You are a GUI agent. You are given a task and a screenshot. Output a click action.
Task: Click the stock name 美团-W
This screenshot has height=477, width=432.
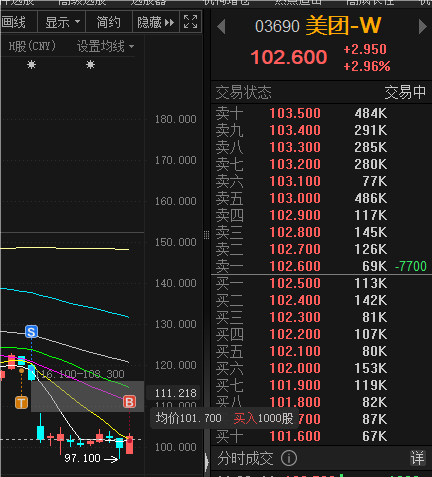pos(343,26)
